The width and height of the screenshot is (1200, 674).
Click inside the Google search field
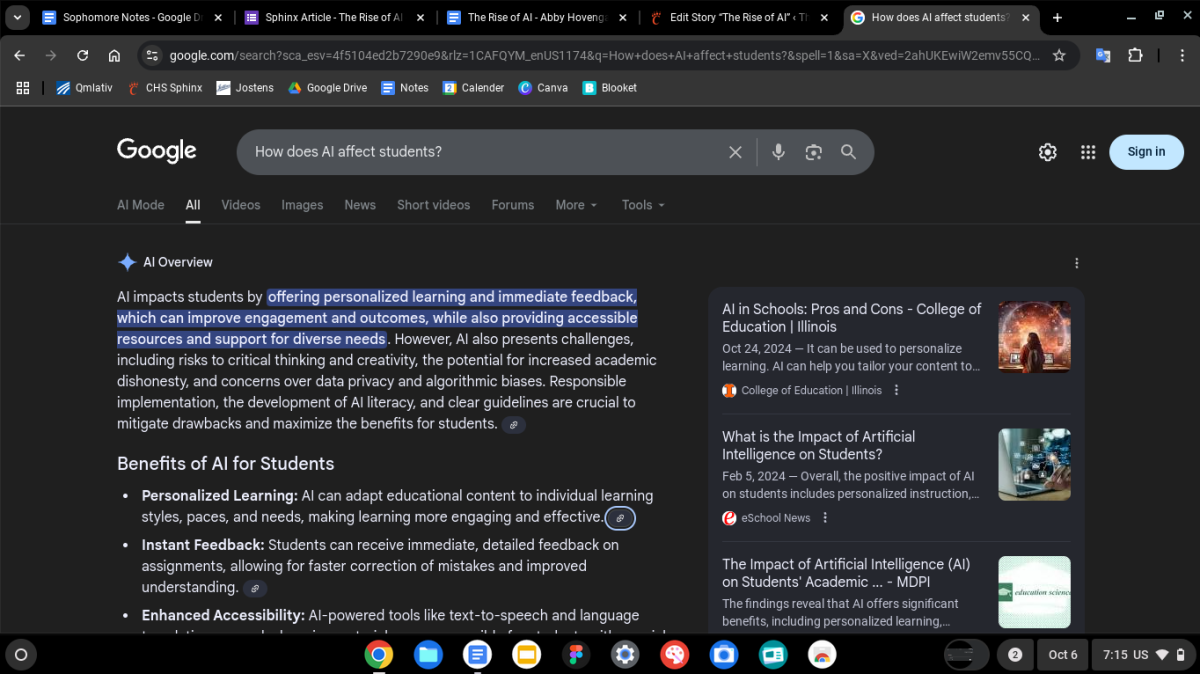480,152
